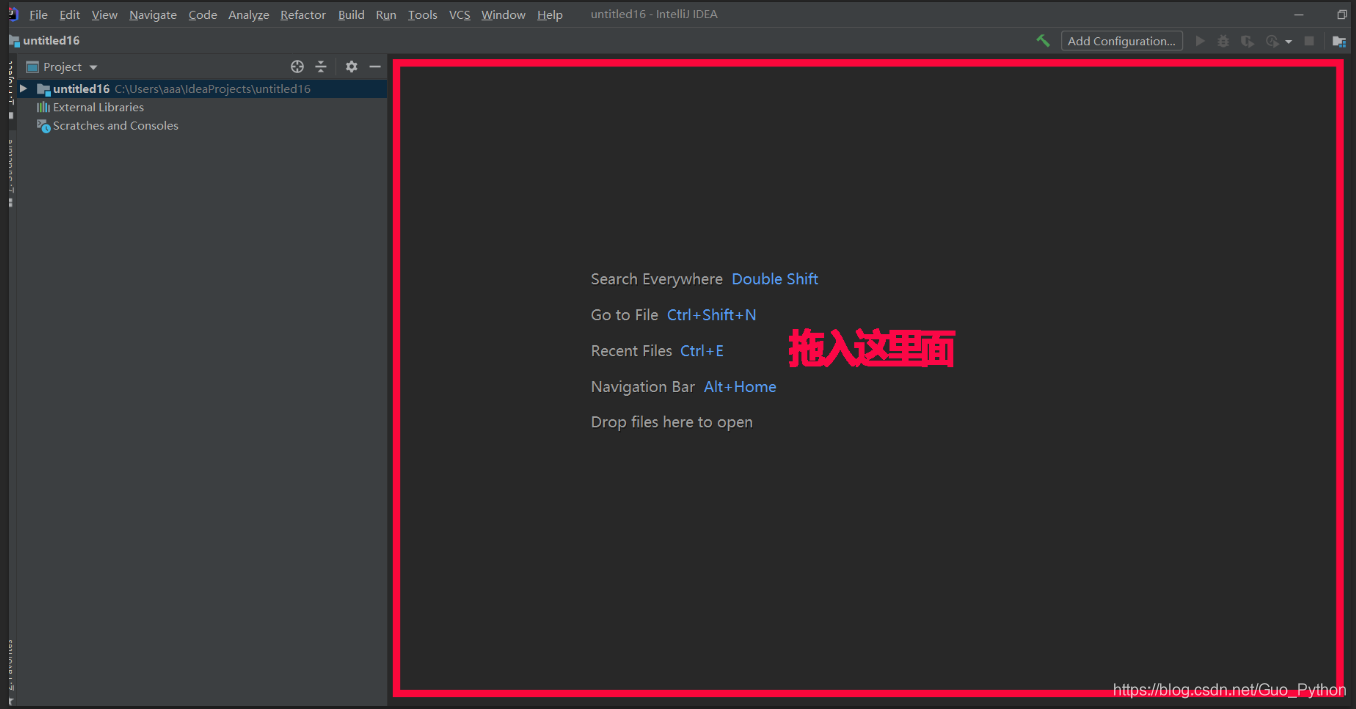Image resolution: width=1356 pixels, height=709 pixels.
Task: Open the Project panel gear settings icon
Action: pos(351,67)
